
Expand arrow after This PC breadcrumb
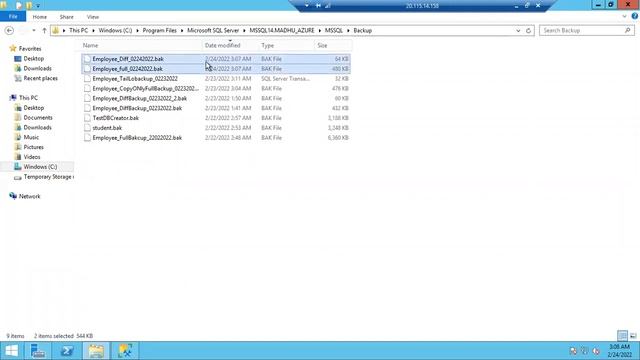click(93, 31)
